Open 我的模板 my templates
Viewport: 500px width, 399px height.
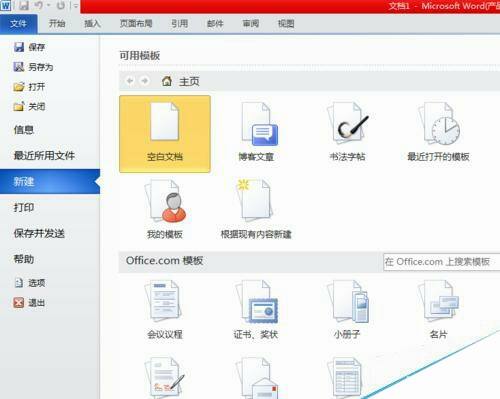tap(165, 209)
